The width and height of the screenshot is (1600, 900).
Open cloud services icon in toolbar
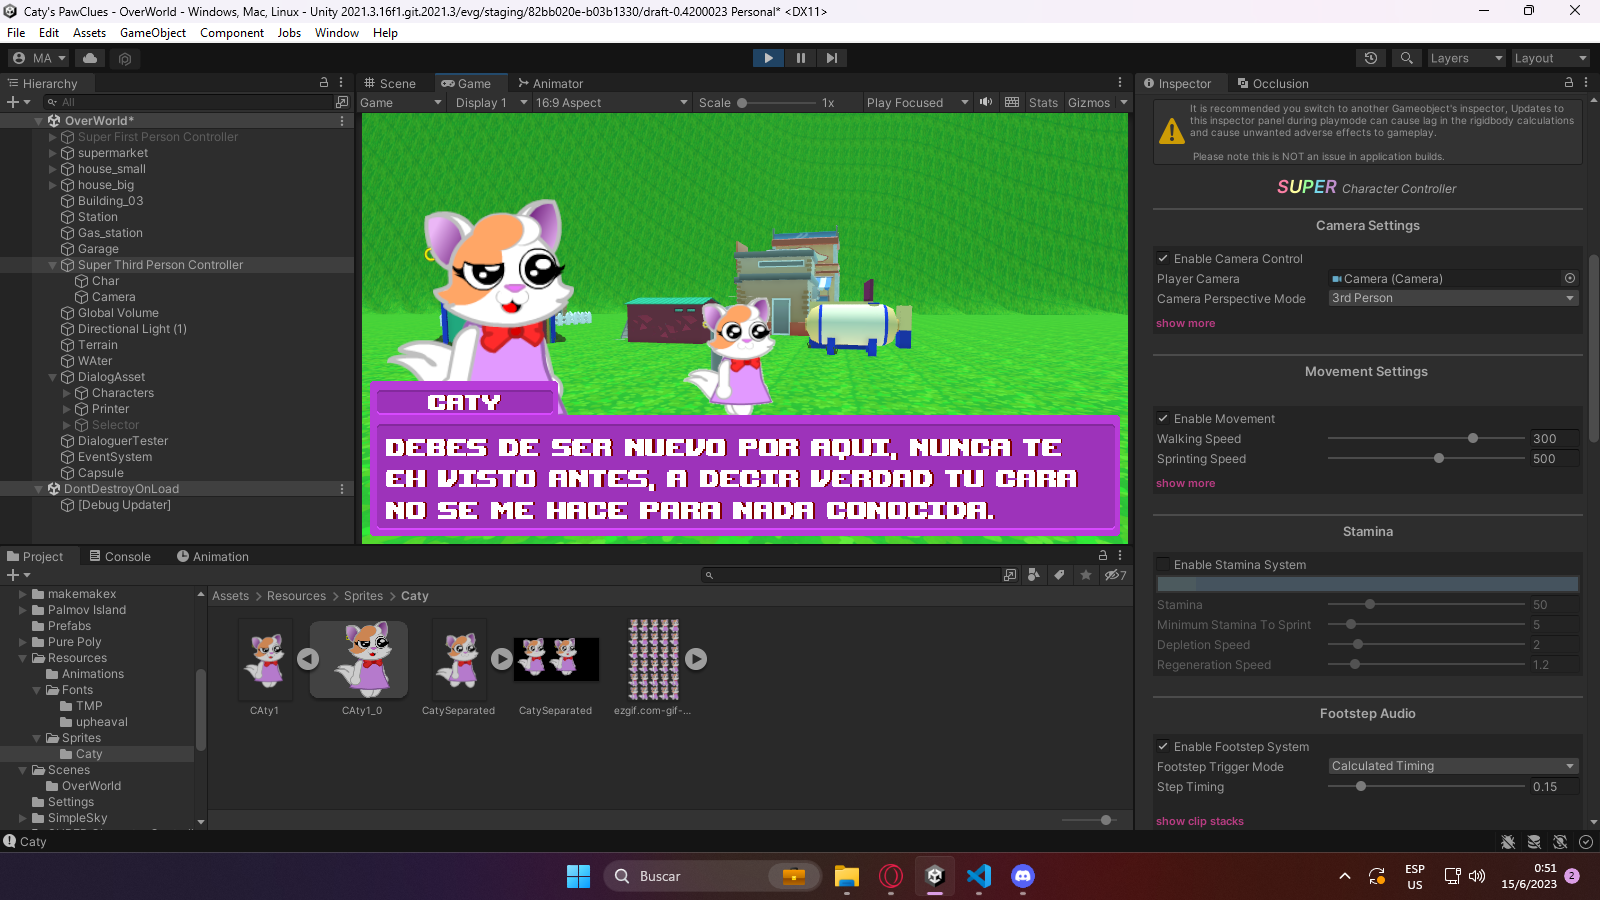tap(90, 58)
